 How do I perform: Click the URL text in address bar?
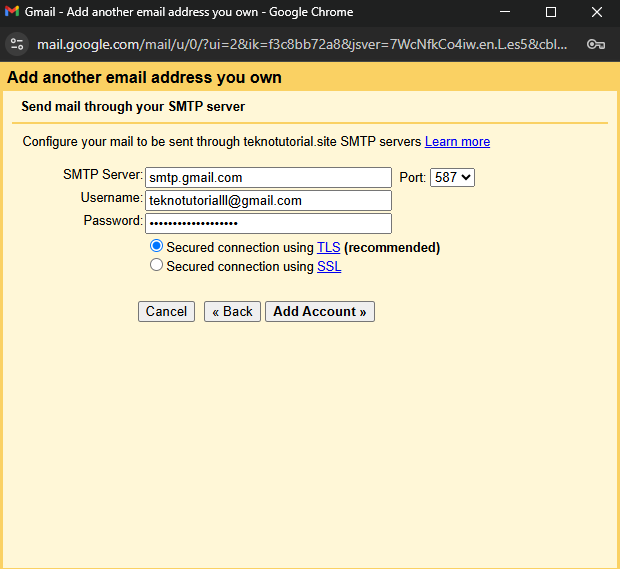tap(302, 44)
